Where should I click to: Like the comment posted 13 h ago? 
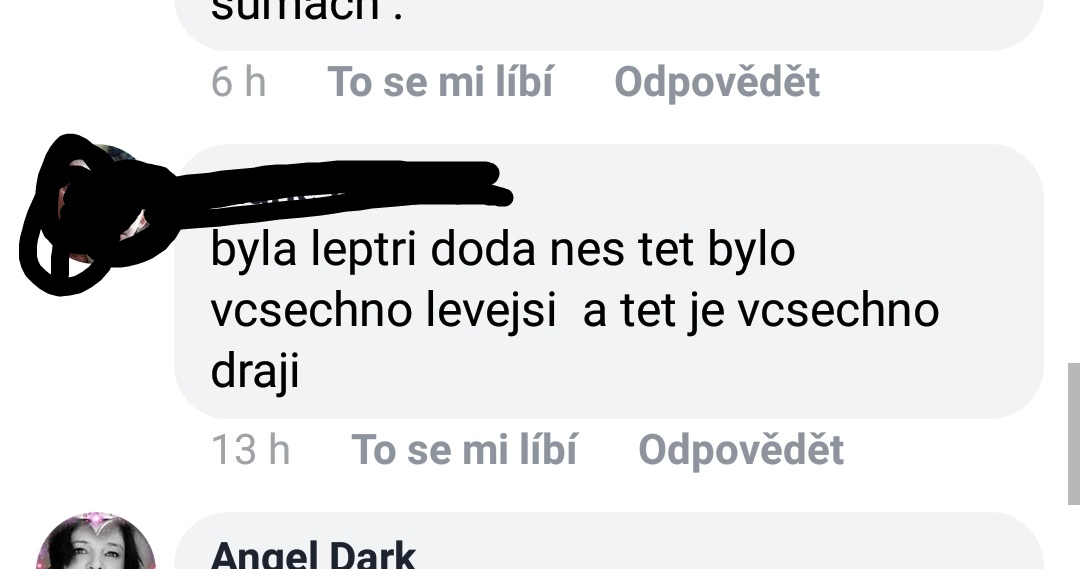[x=464, y=450]
